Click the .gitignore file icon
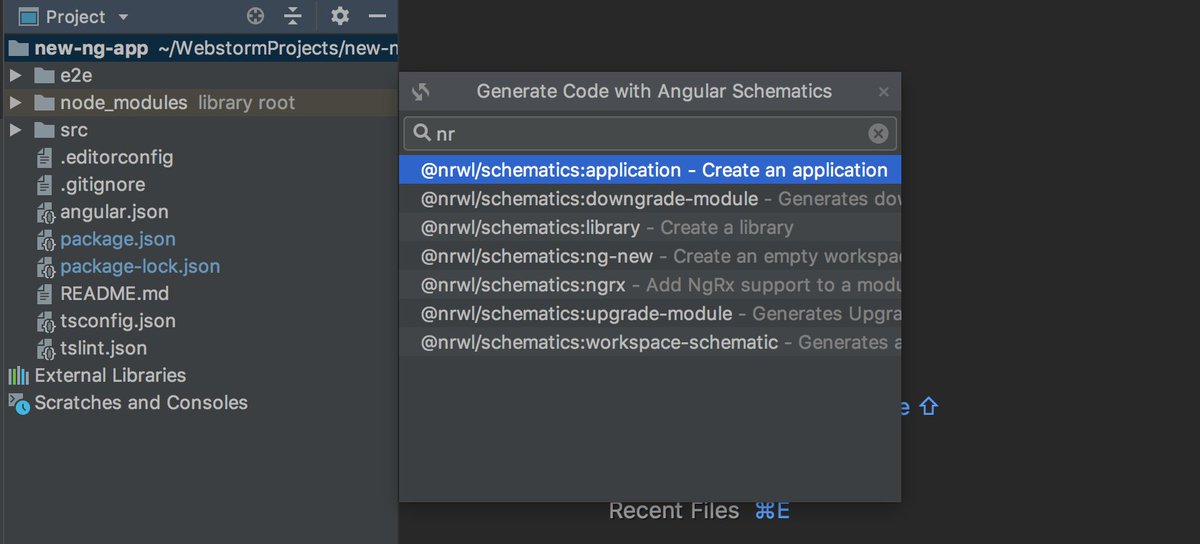Viewport: 1200px width, 544px height. click(44, 185)
